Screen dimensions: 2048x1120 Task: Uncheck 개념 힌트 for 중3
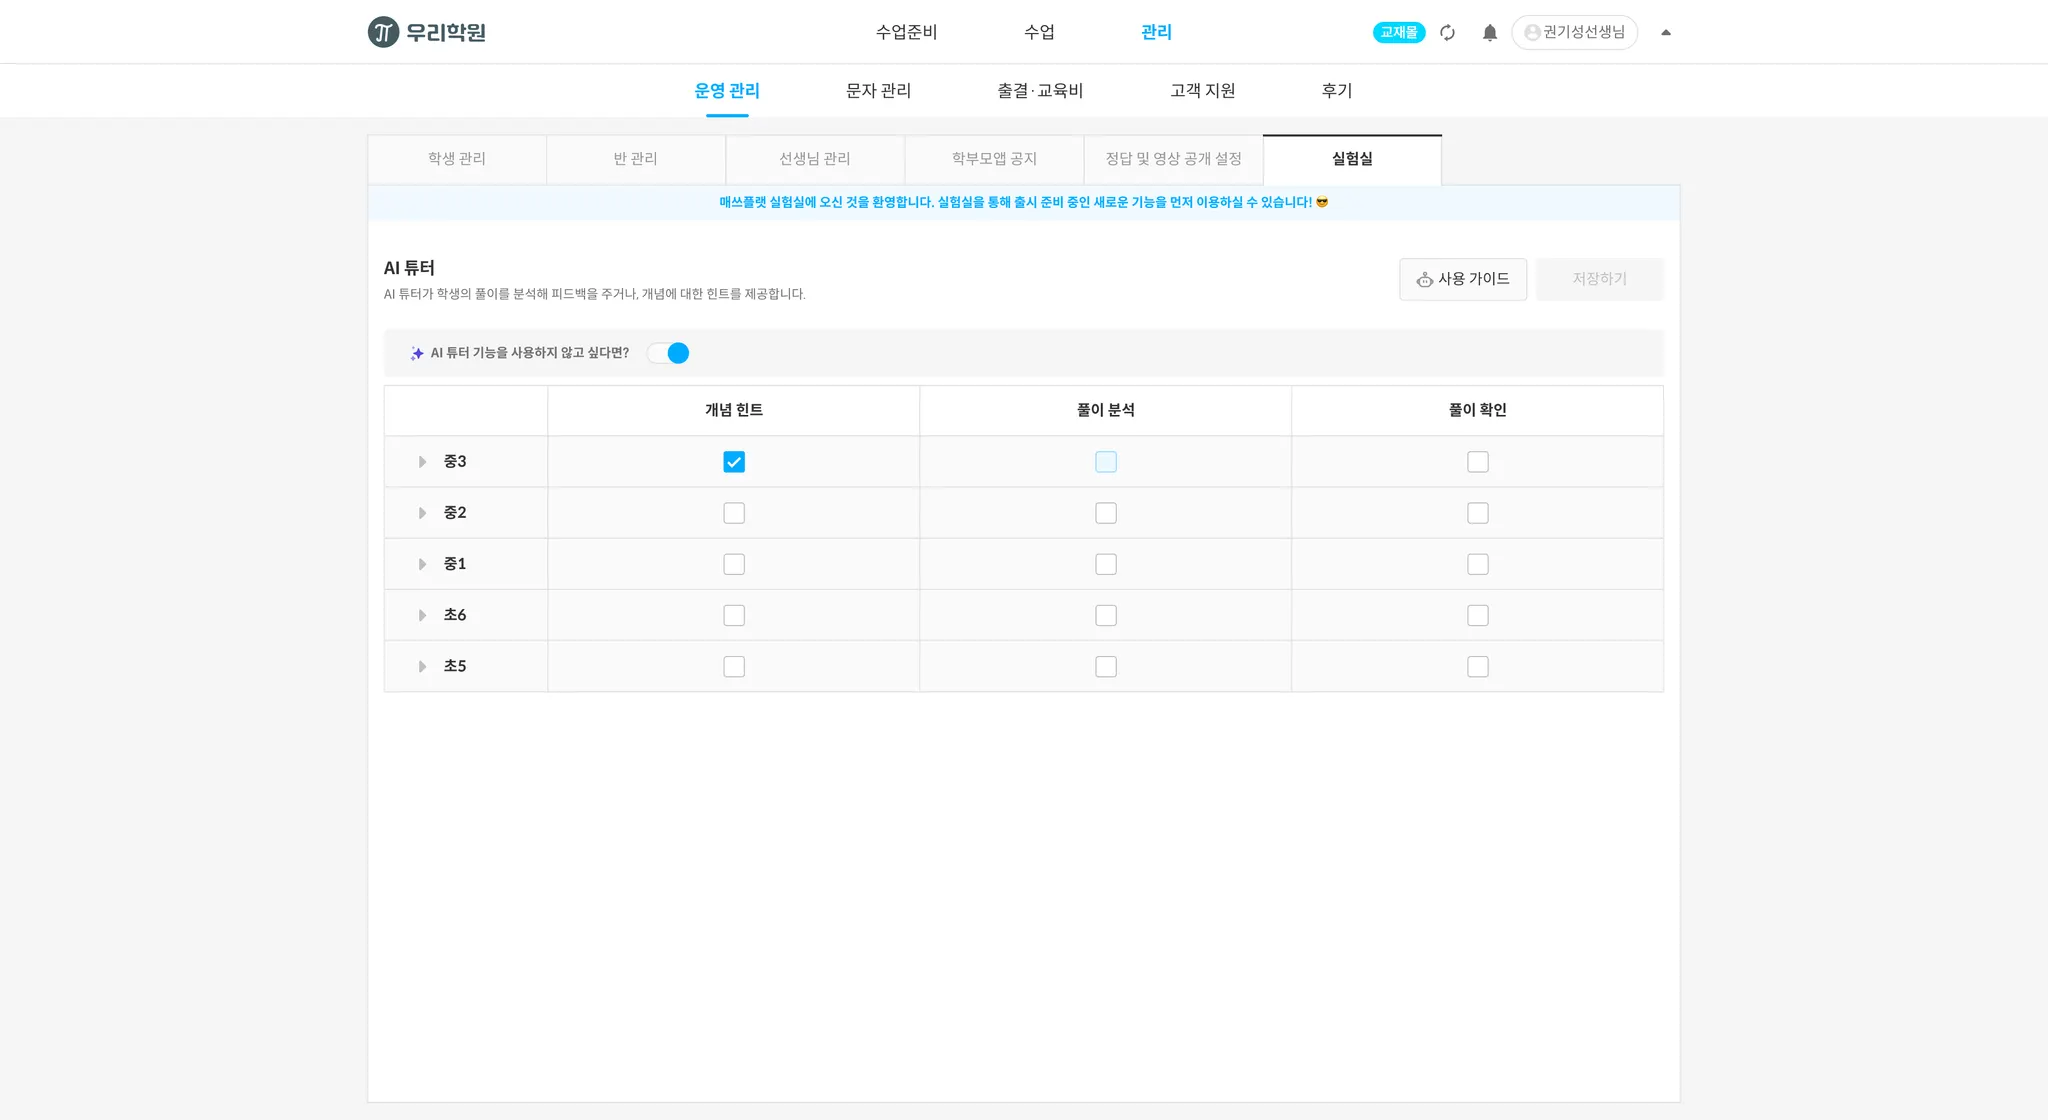734,462
